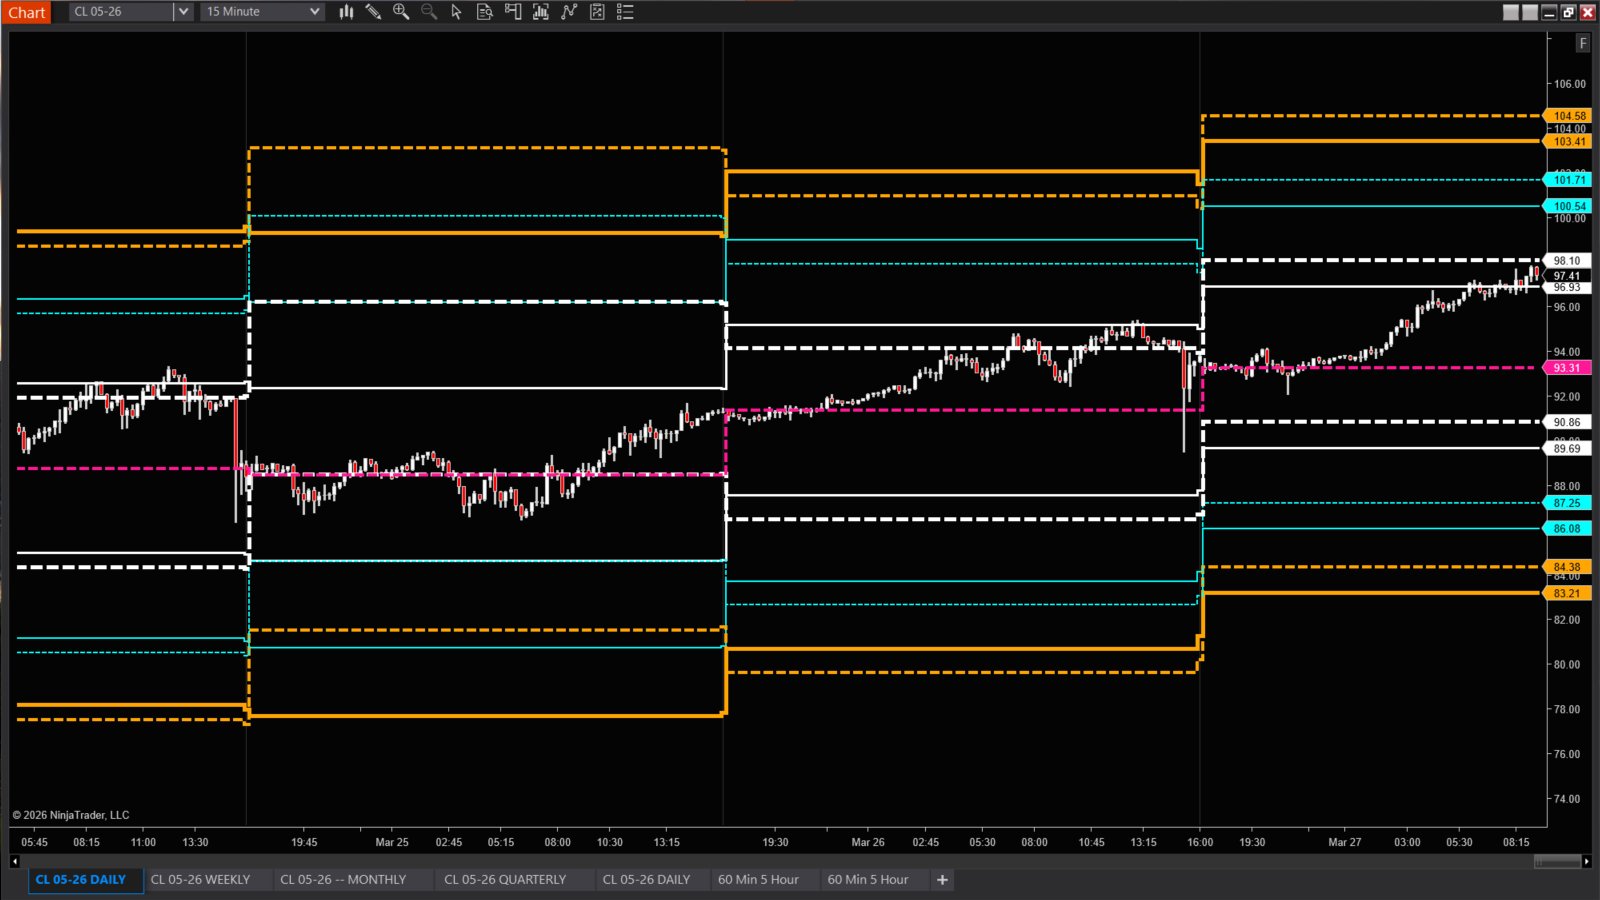Click the 84.38 orange price marker
The height and width of the screenshot is (900, 1600).
tap(1568, 567)
